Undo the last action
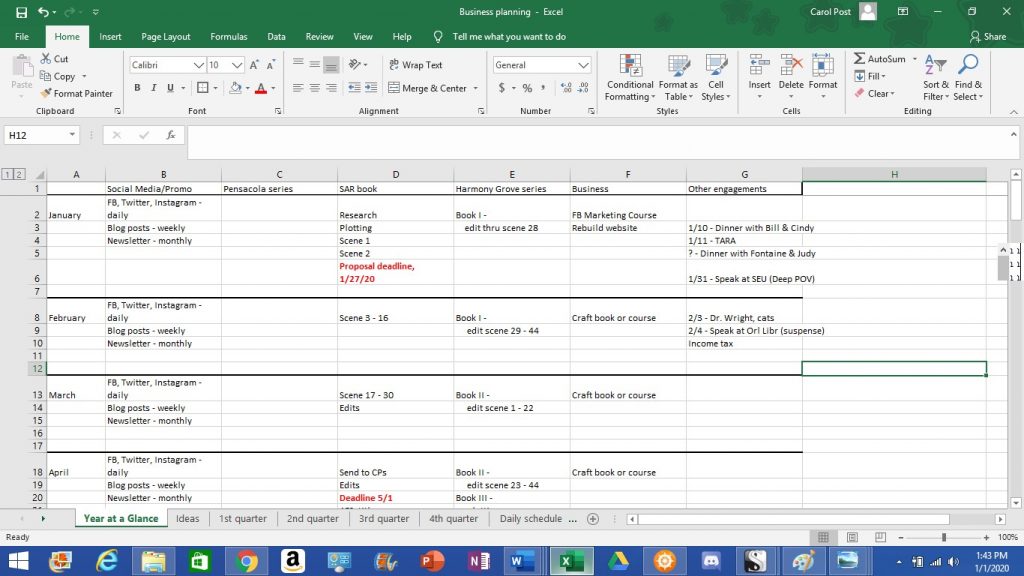 pos(43,12)
